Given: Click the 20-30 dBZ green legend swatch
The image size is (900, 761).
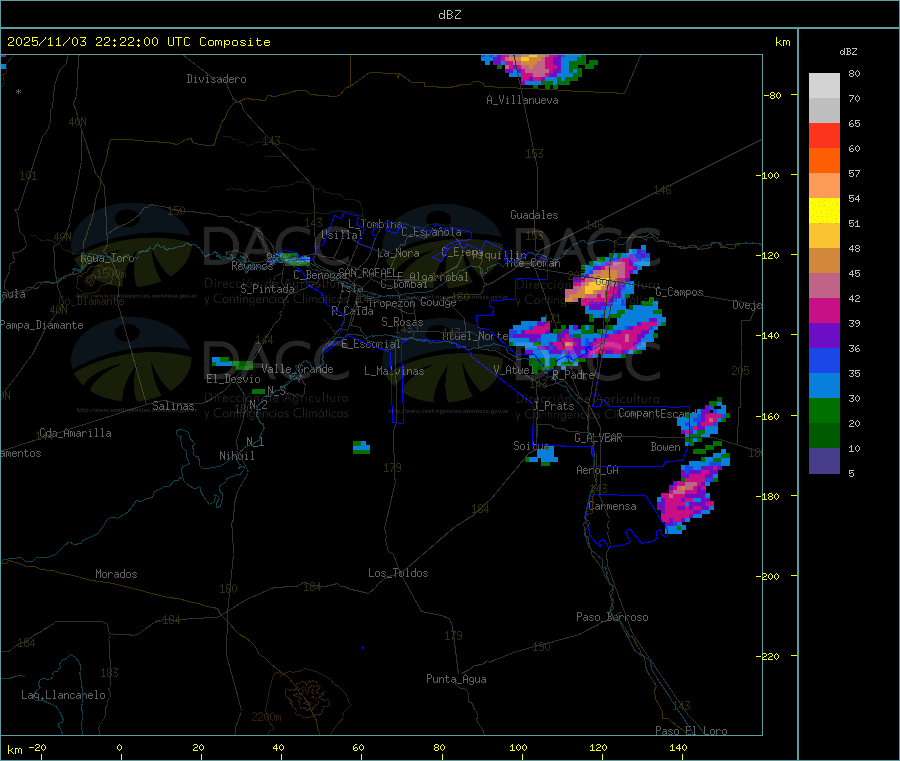Looking at the screenshot, I should [824, 410].
